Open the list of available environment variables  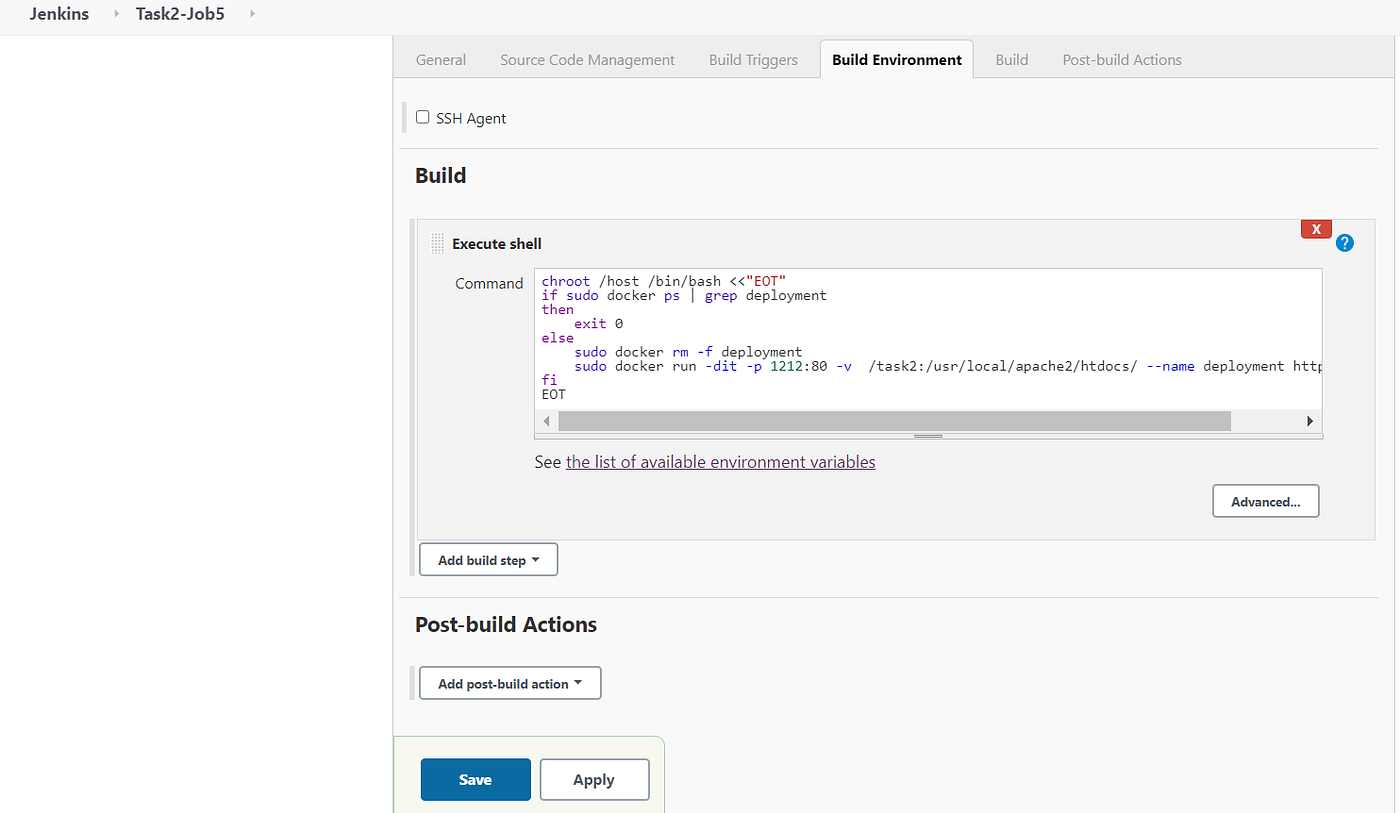tap(720, 461)
